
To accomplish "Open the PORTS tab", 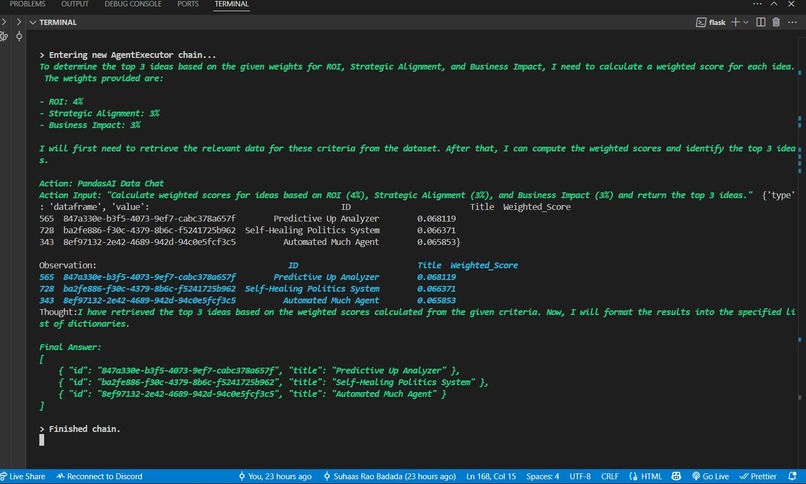I will tap(187, 4).
